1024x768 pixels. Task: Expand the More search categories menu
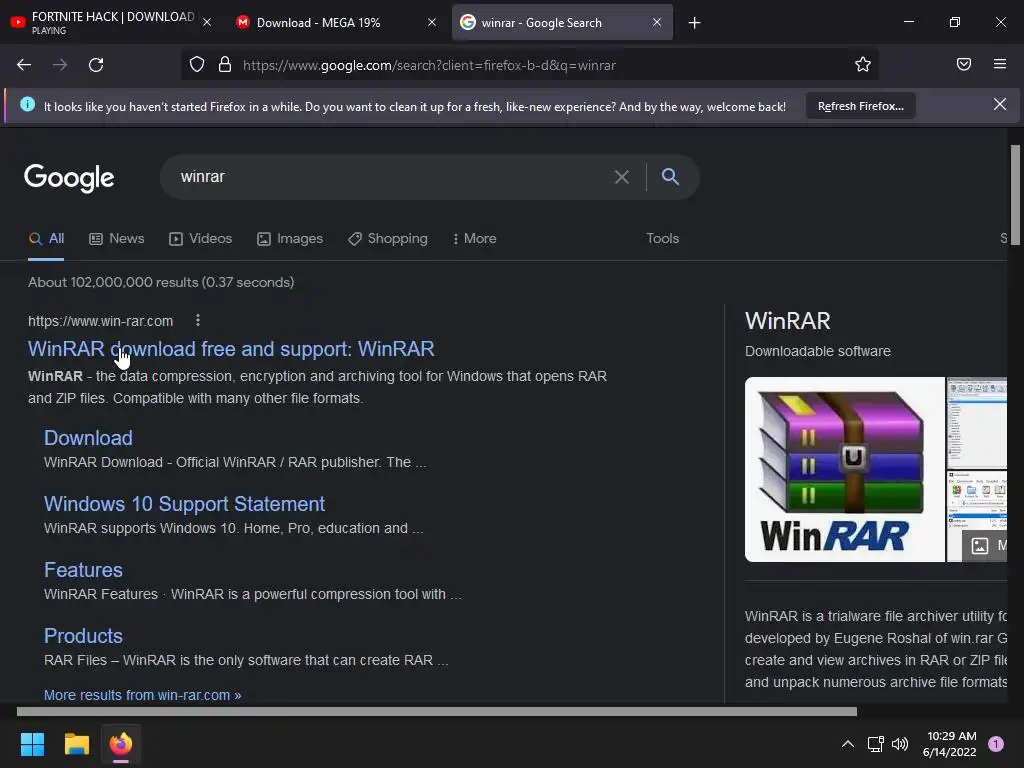pos(475,238)
